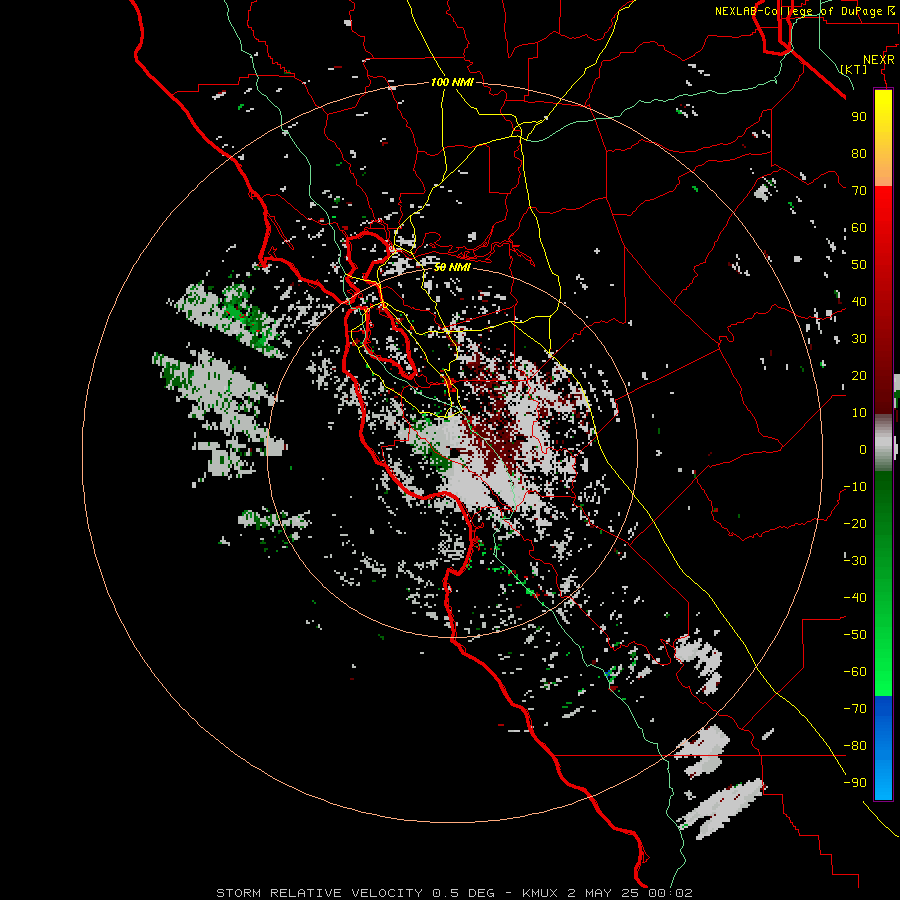
Task: Click the positive 90 scale value
Action: pyautogui.click(x=859, y=117)
